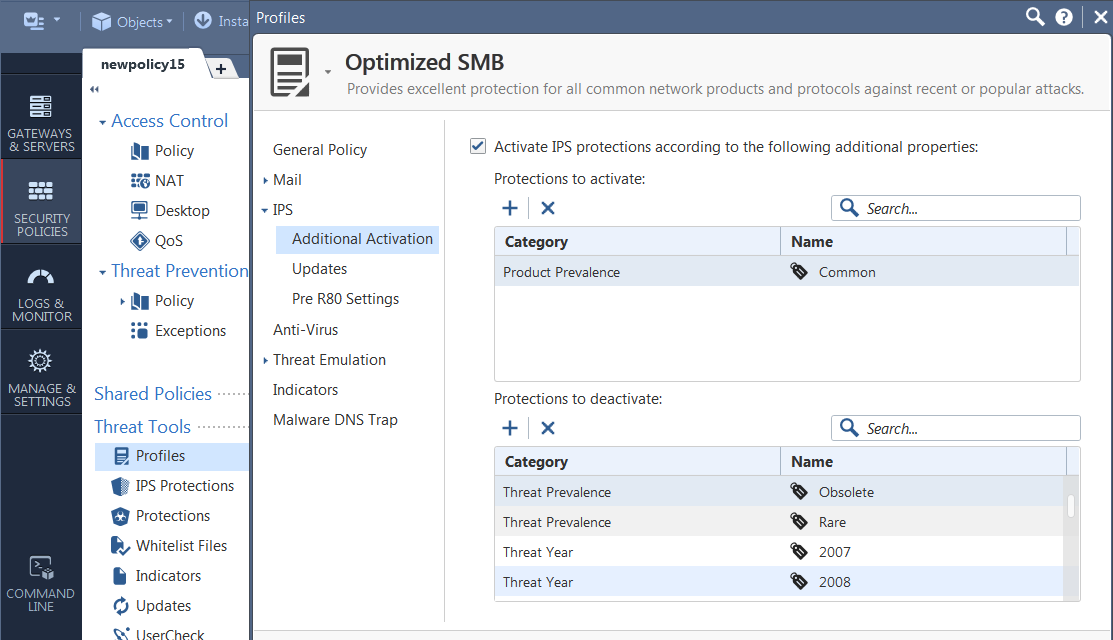Image resolution: width=1113 pixels, height=640 pixels.
Task: Click the Protections to deactivate search field
Action: click(955, 428)
